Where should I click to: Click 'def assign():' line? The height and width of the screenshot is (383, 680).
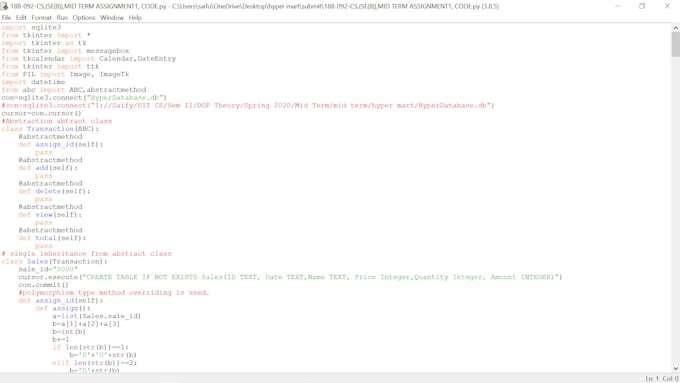[x=63, y=308]
